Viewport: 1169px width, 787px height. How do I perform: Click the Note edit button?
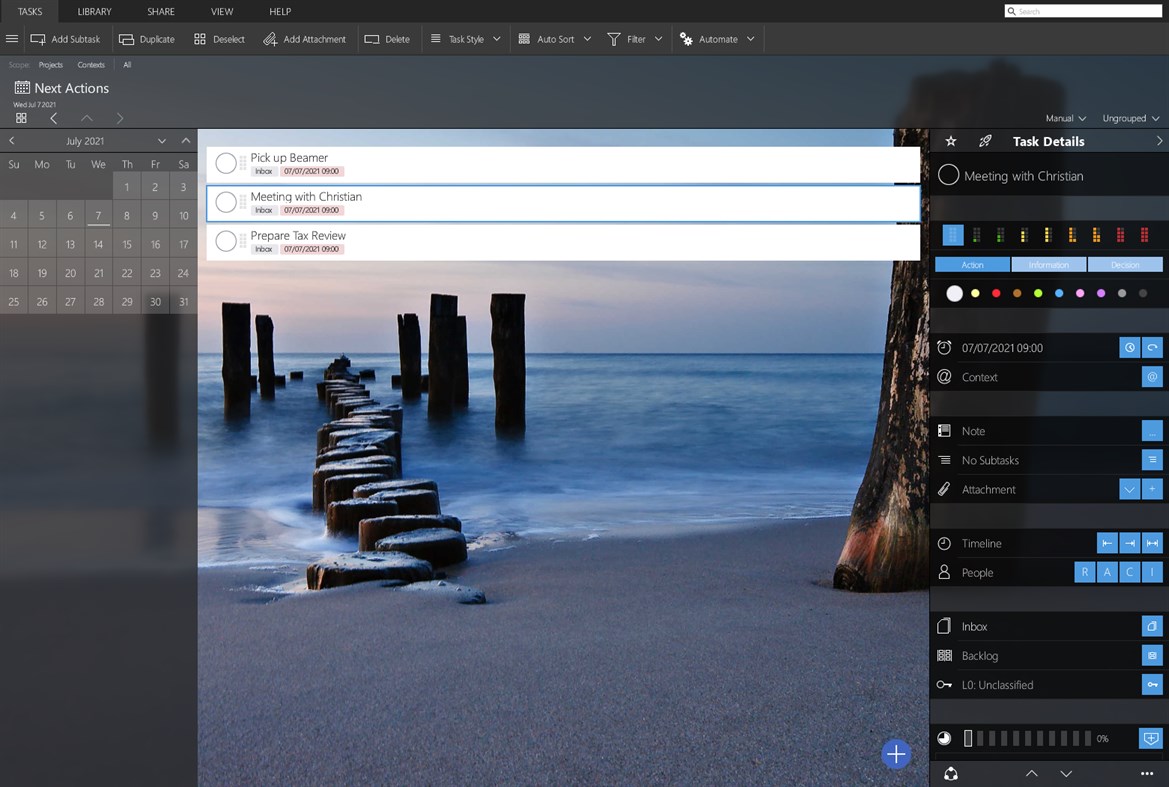pyautogui.click(x=1152, y=431)
